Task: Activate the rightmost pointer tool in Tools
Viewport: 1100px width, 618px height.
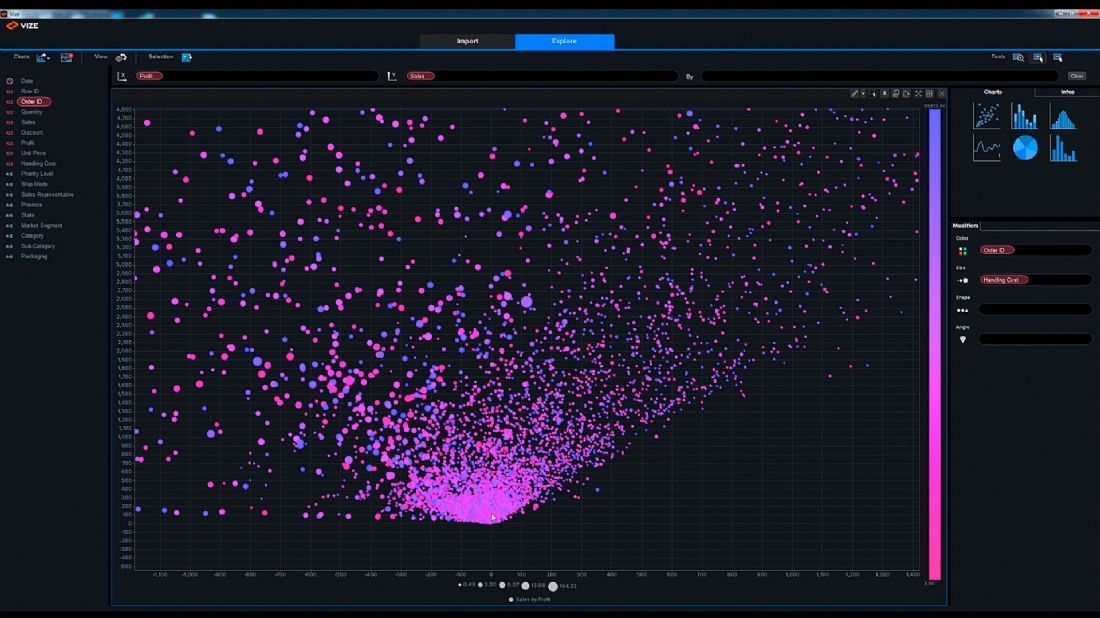Action: tap(1058, 58)
